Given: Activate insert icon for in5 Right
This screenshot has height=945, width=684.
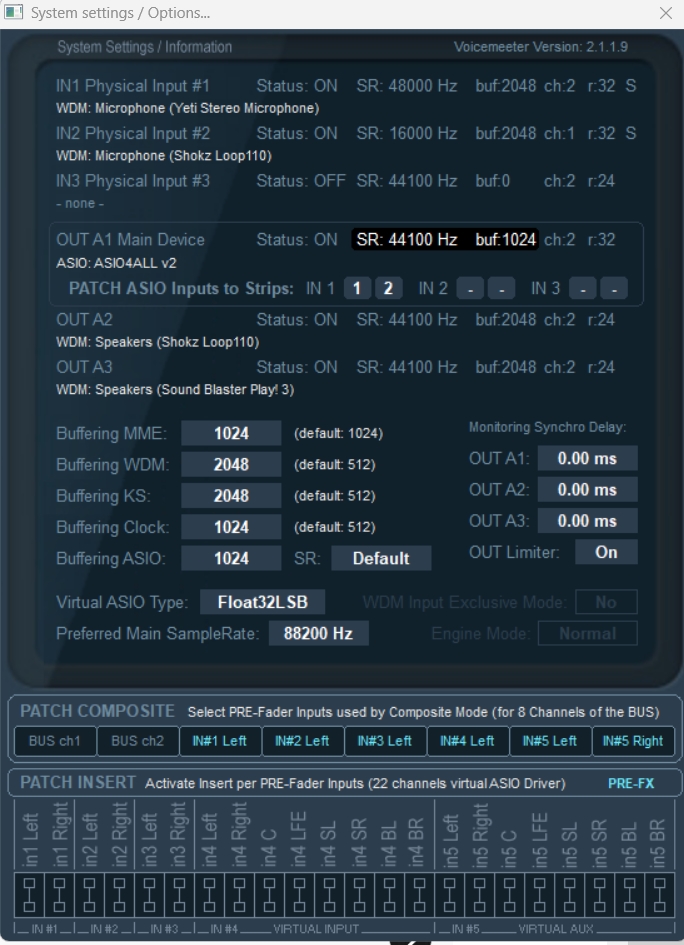Looking at the screenshot, I should pyautogui.click(x=480, y=894).
